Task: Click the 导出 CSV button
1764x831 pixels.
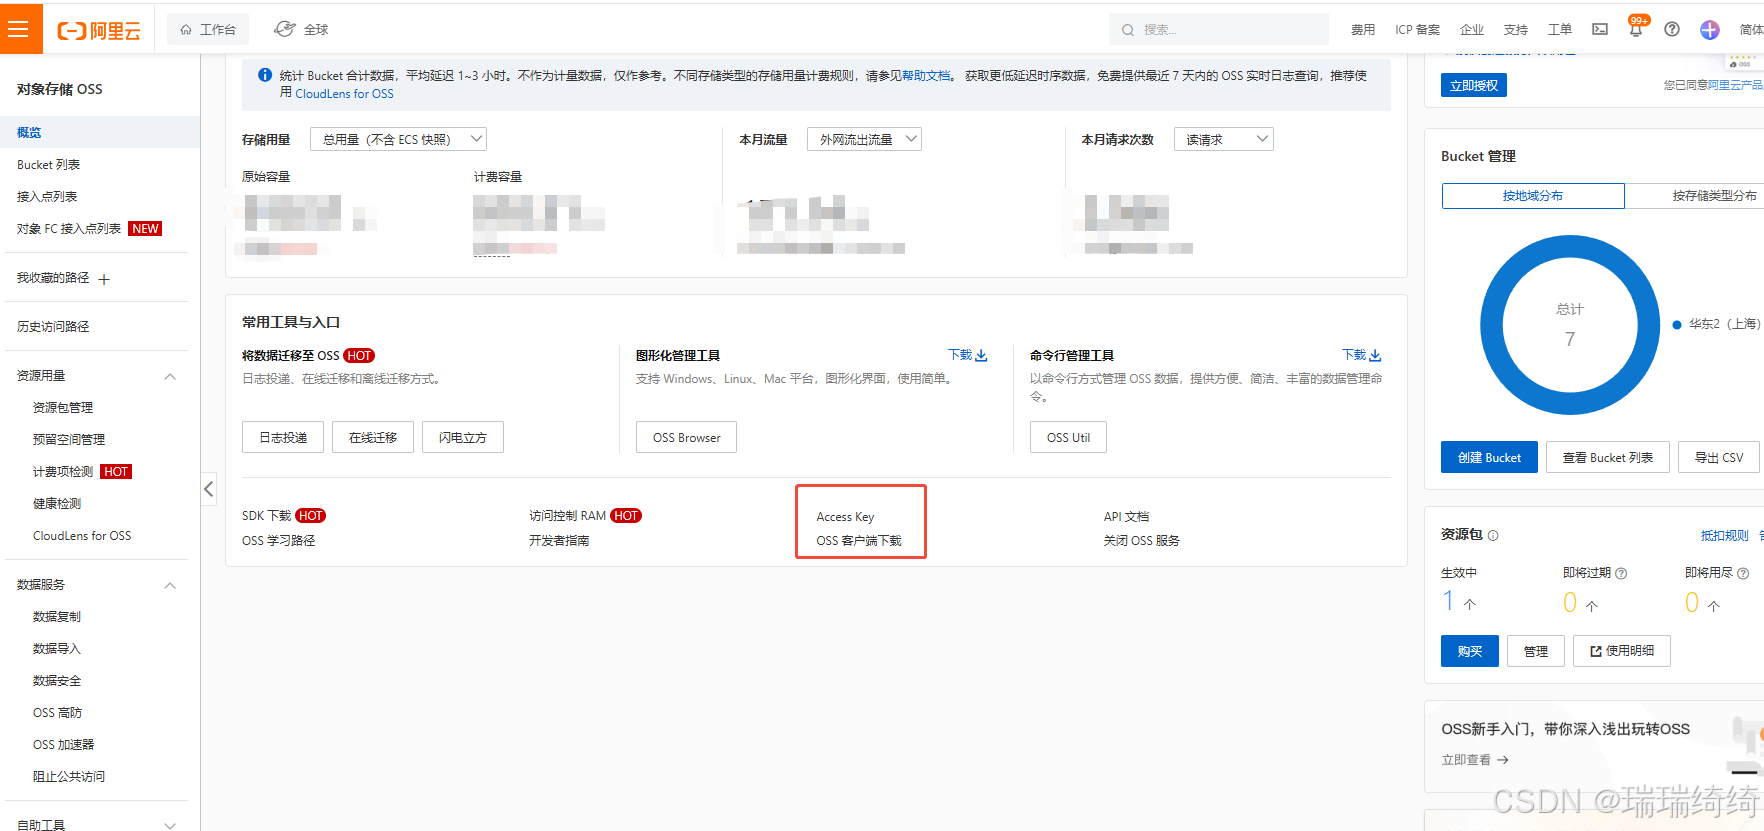Action: [x=1719, y=457]
